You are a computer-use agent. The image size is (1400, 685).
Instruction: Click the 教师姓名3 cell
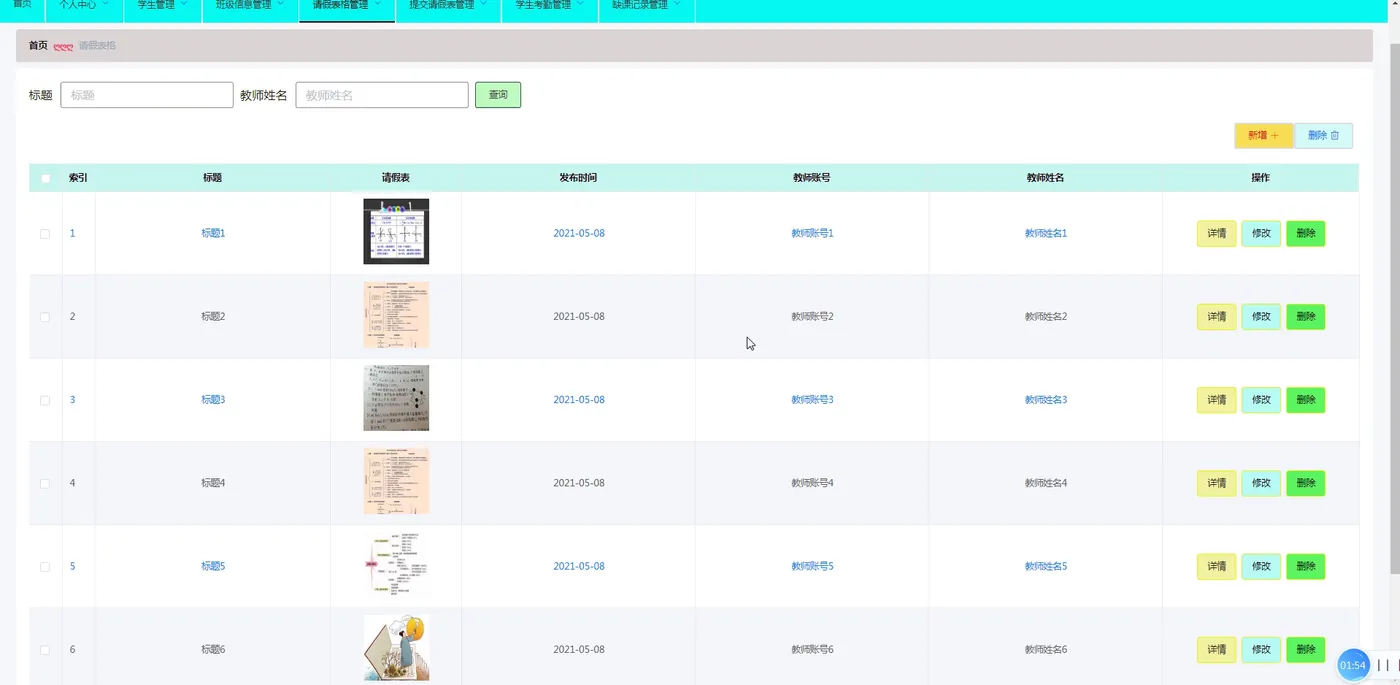pyautogui.click(x=1046, y=400)
